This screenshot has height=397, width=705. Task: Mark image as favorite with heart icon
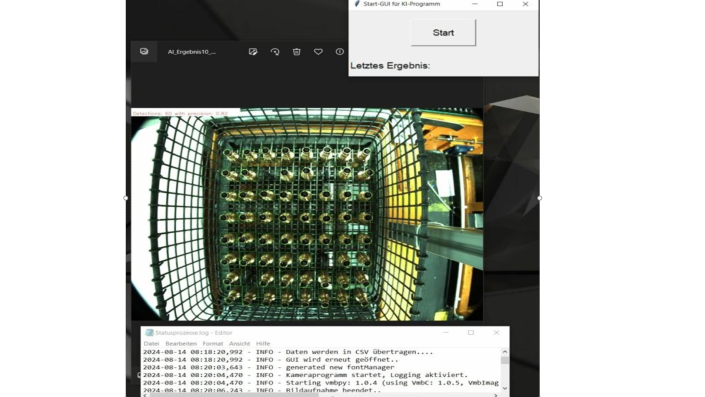pyautogui.click(x=318, y=52)
